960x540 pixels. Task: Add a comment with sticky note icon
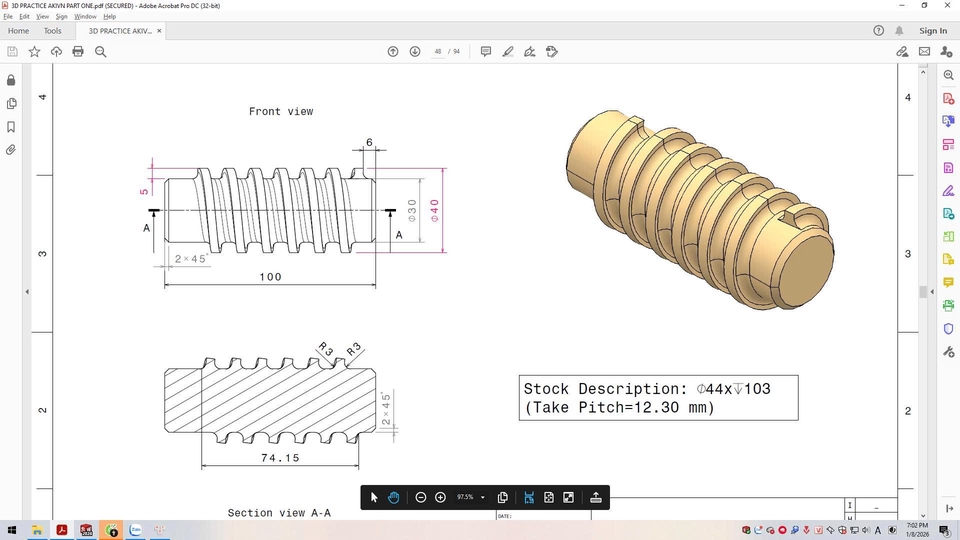click(x=486, y=52)
